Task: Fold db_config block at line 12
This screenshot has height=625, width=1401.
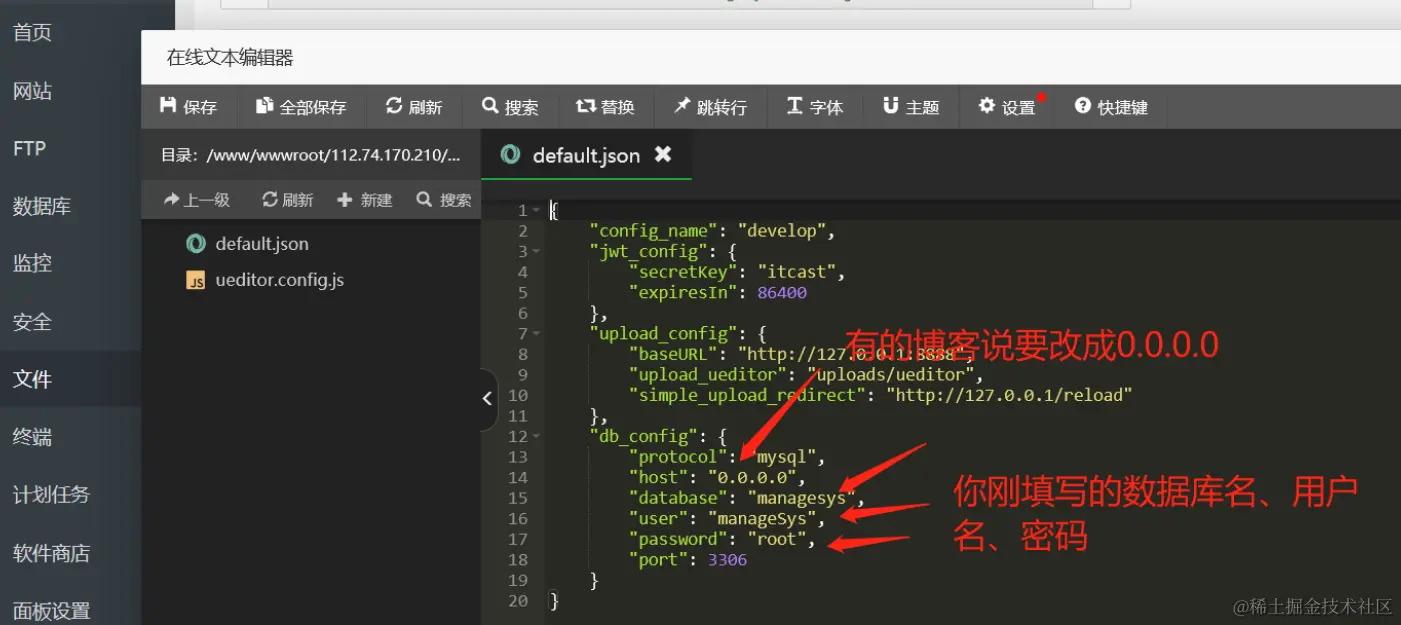Action: click(537, 437)
